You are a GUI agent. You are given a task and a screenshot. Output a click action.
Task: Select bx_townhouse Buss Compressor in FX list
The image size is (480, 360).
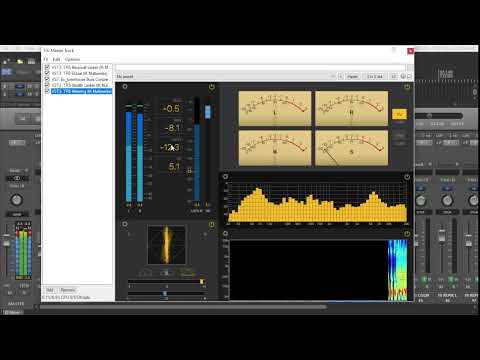pyautogui.click(x=80, y=79)
